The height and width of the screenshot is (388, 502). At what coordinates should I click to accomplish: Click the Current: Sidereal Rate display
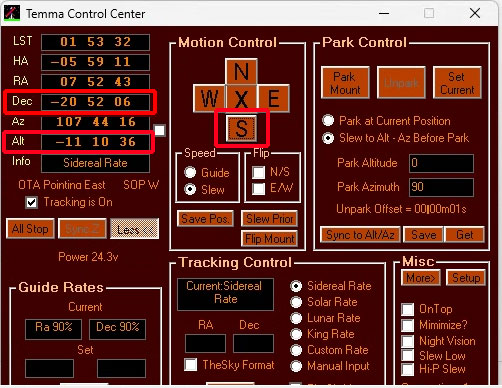click(x=225, y=294)
